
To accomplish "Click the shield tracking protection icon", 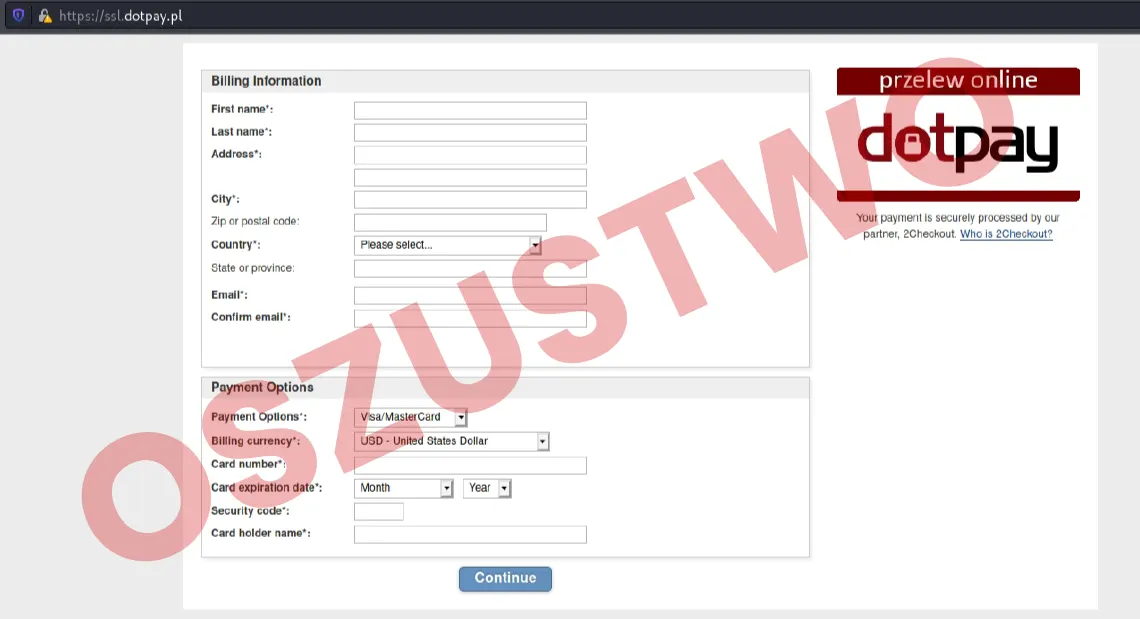I will (x=18, y=15).
